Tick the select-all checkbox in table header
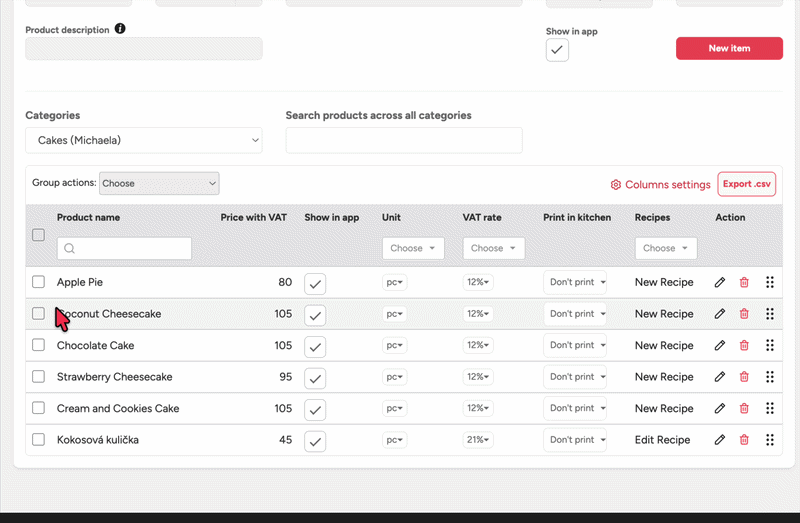800x523 pixels. click(38, 235)
